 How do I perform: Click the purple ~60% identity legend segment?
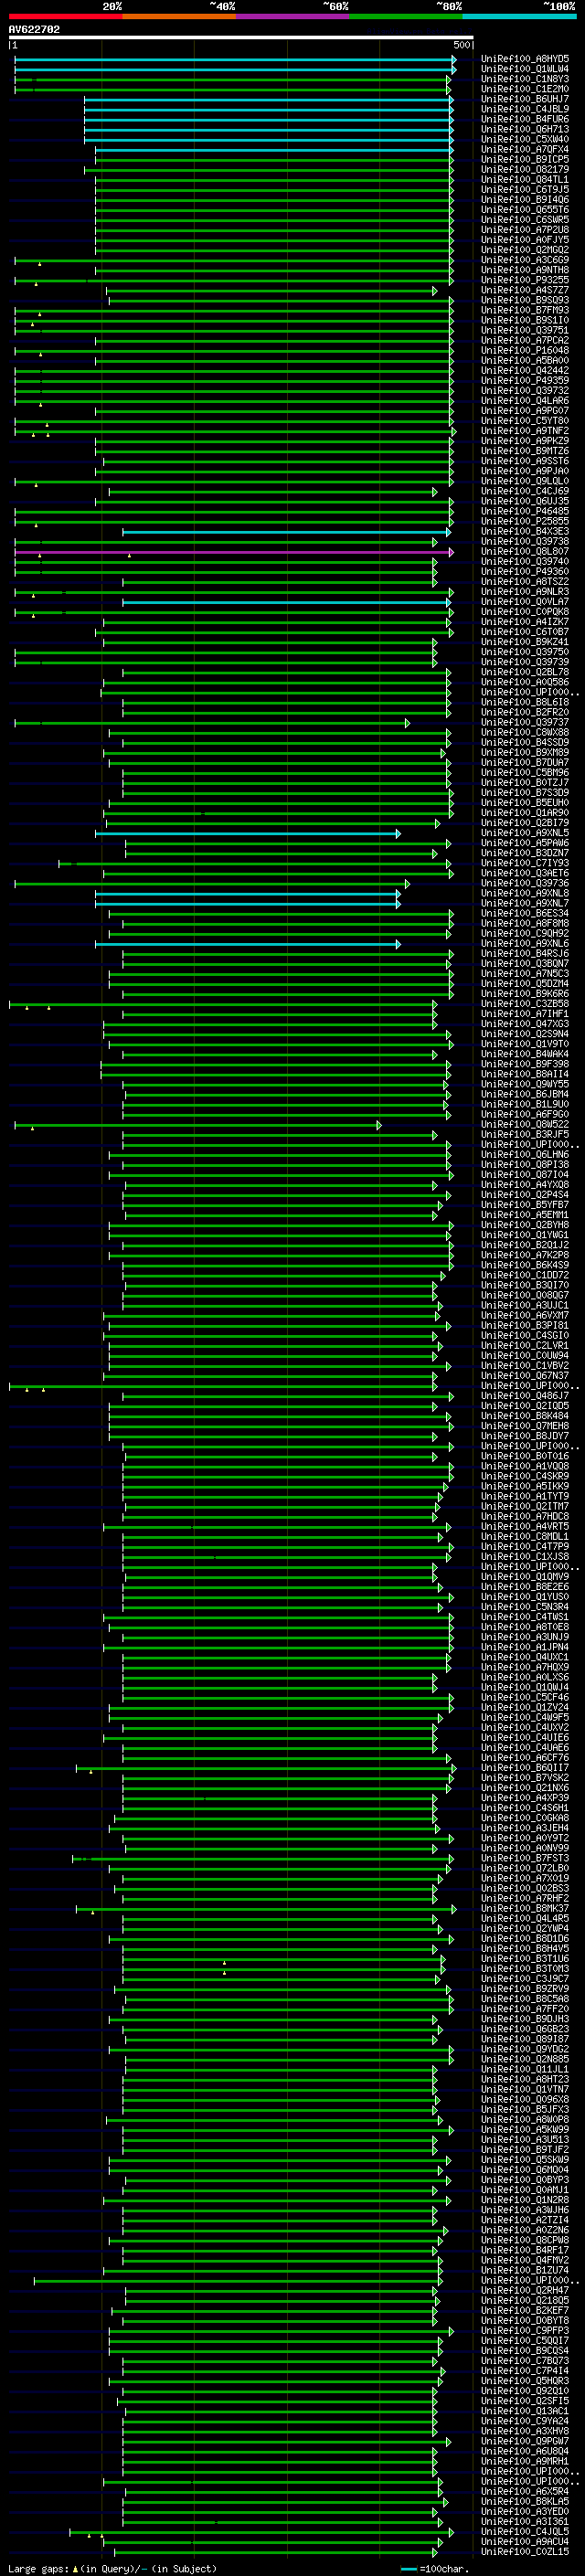coord(292,17)
